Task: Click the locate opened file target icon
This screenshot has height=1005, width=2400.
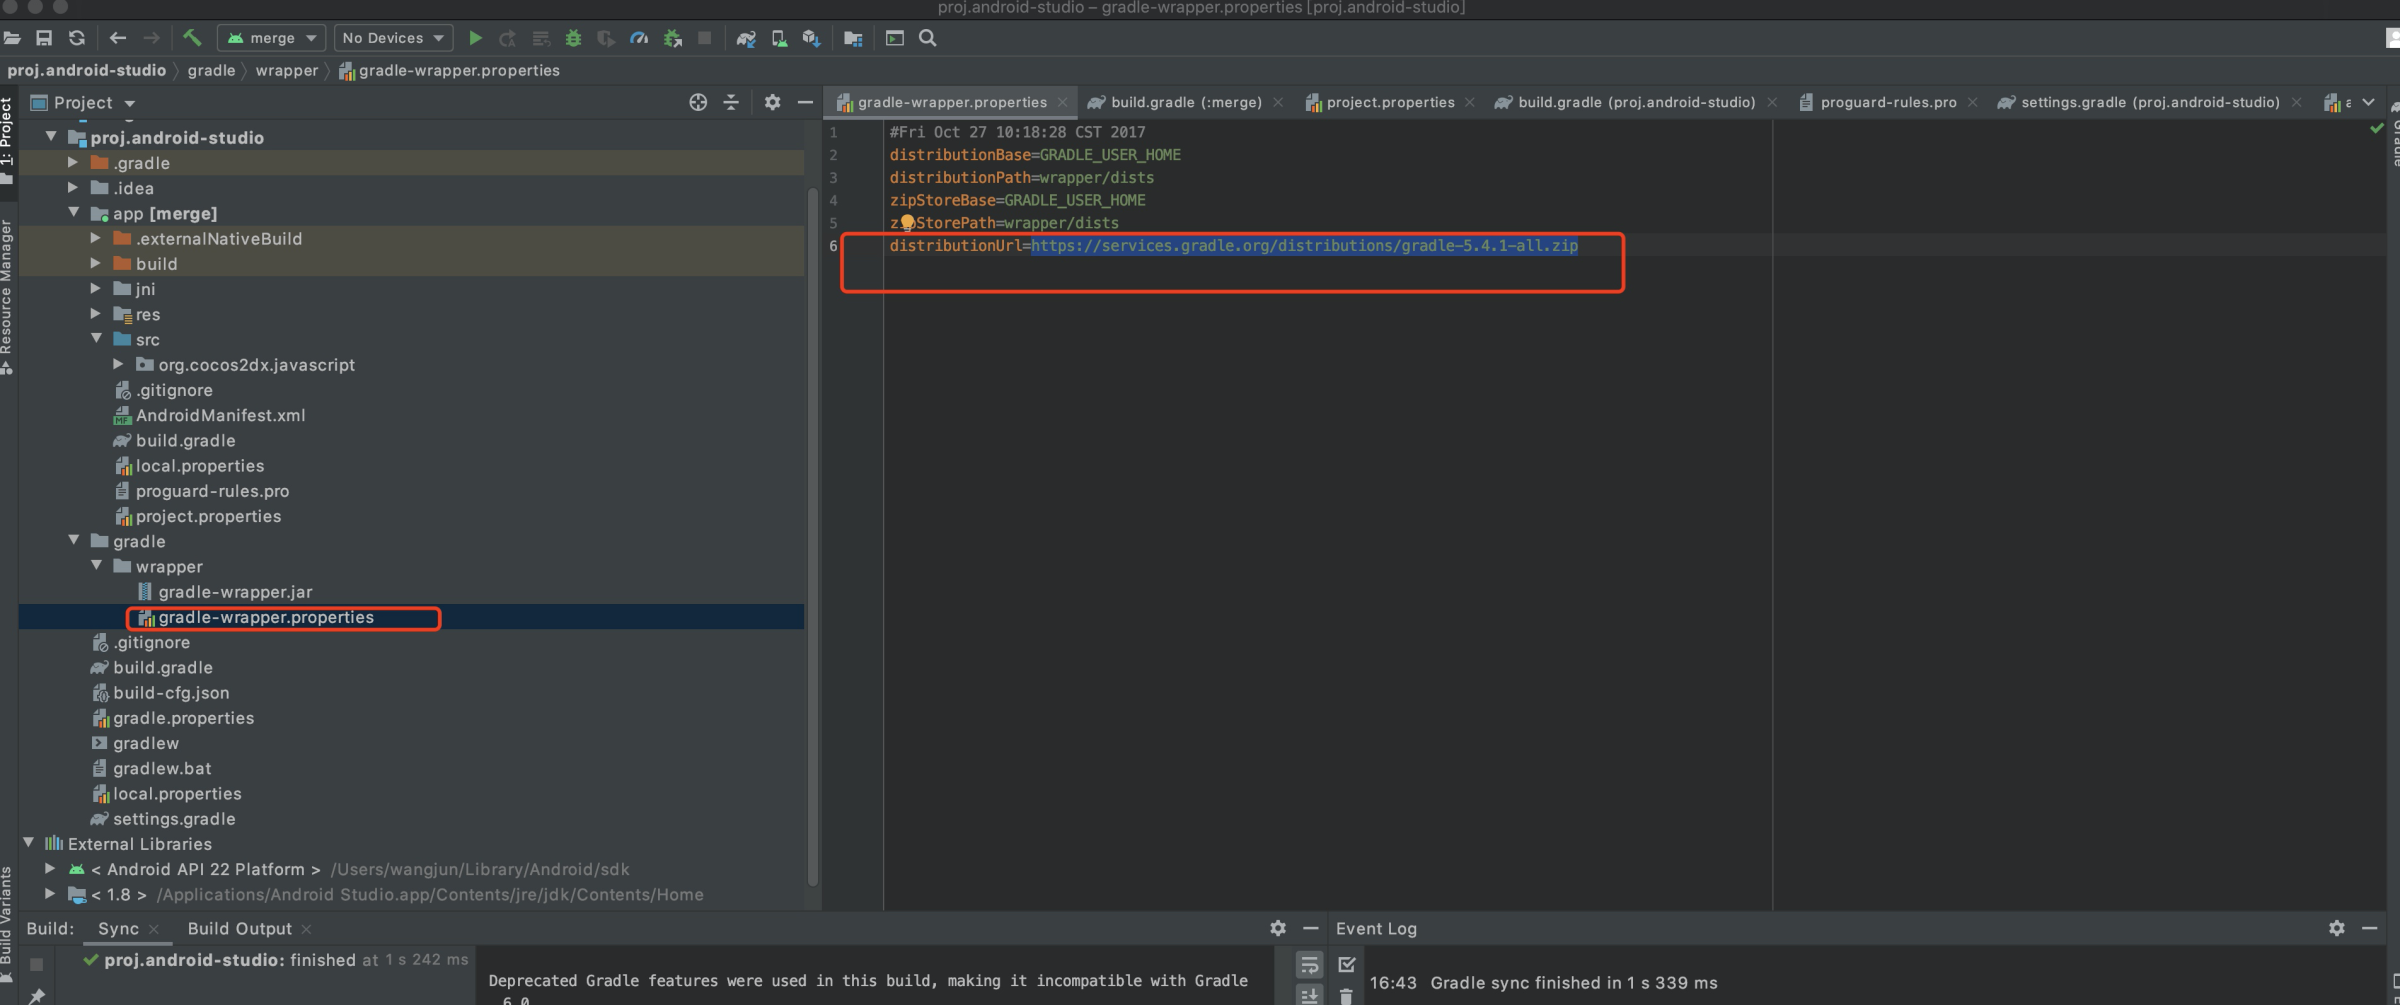Action: [x=698, y=102]
